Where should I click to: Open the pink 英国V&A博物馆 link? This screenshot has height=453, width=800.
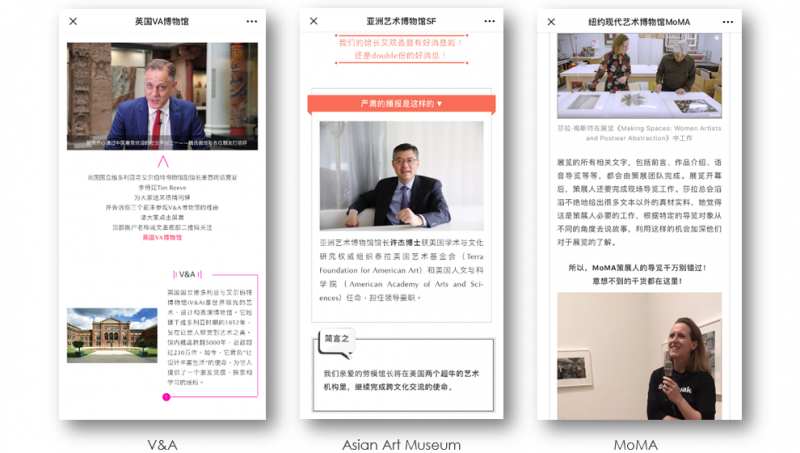[162, 237]
